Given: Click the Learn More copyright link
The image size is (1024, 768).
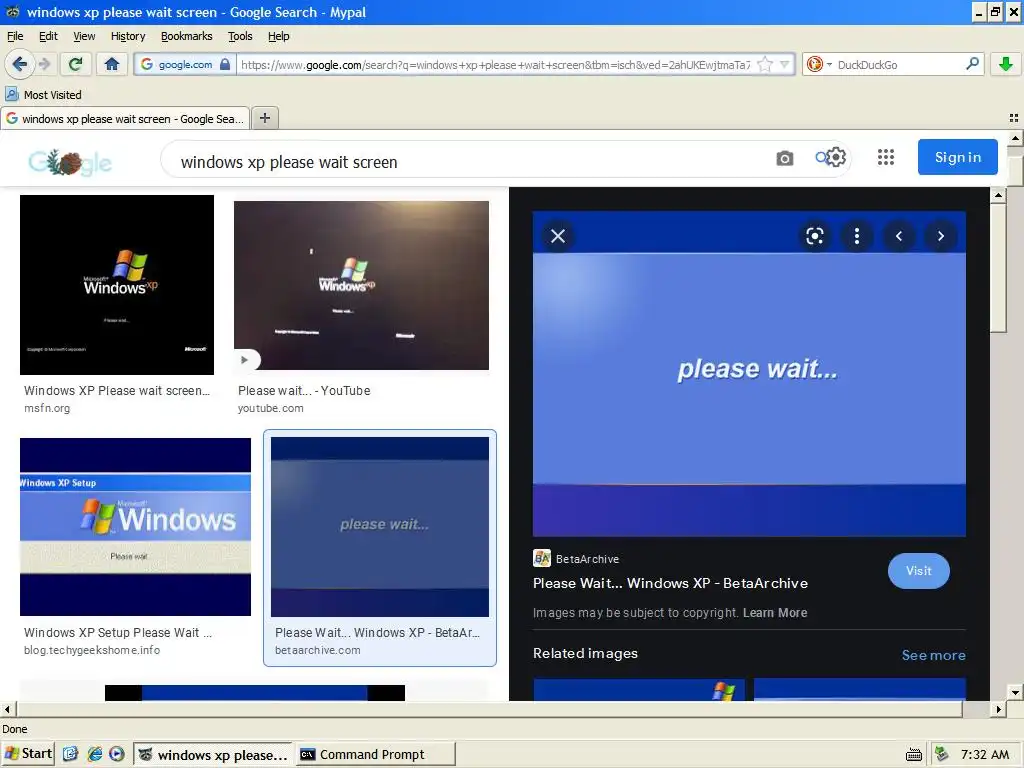Looking at the screenshot, I should tap(775, 613).
